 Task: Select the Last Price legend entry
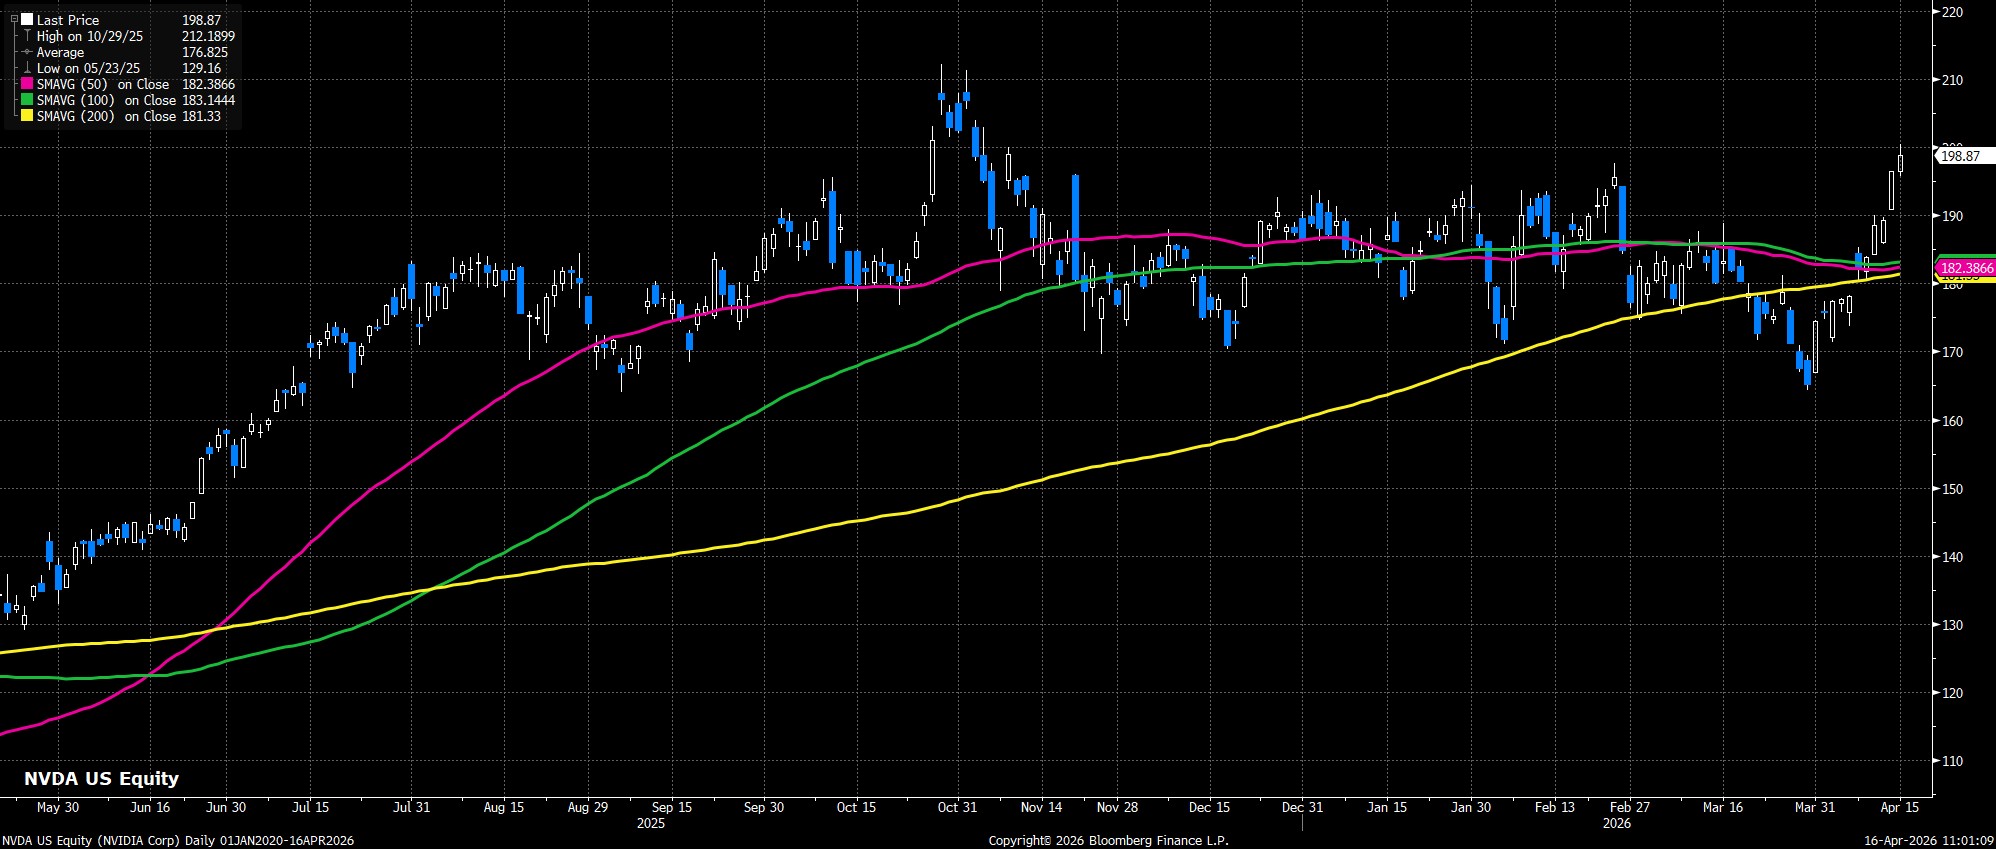[x=68, y=20]
